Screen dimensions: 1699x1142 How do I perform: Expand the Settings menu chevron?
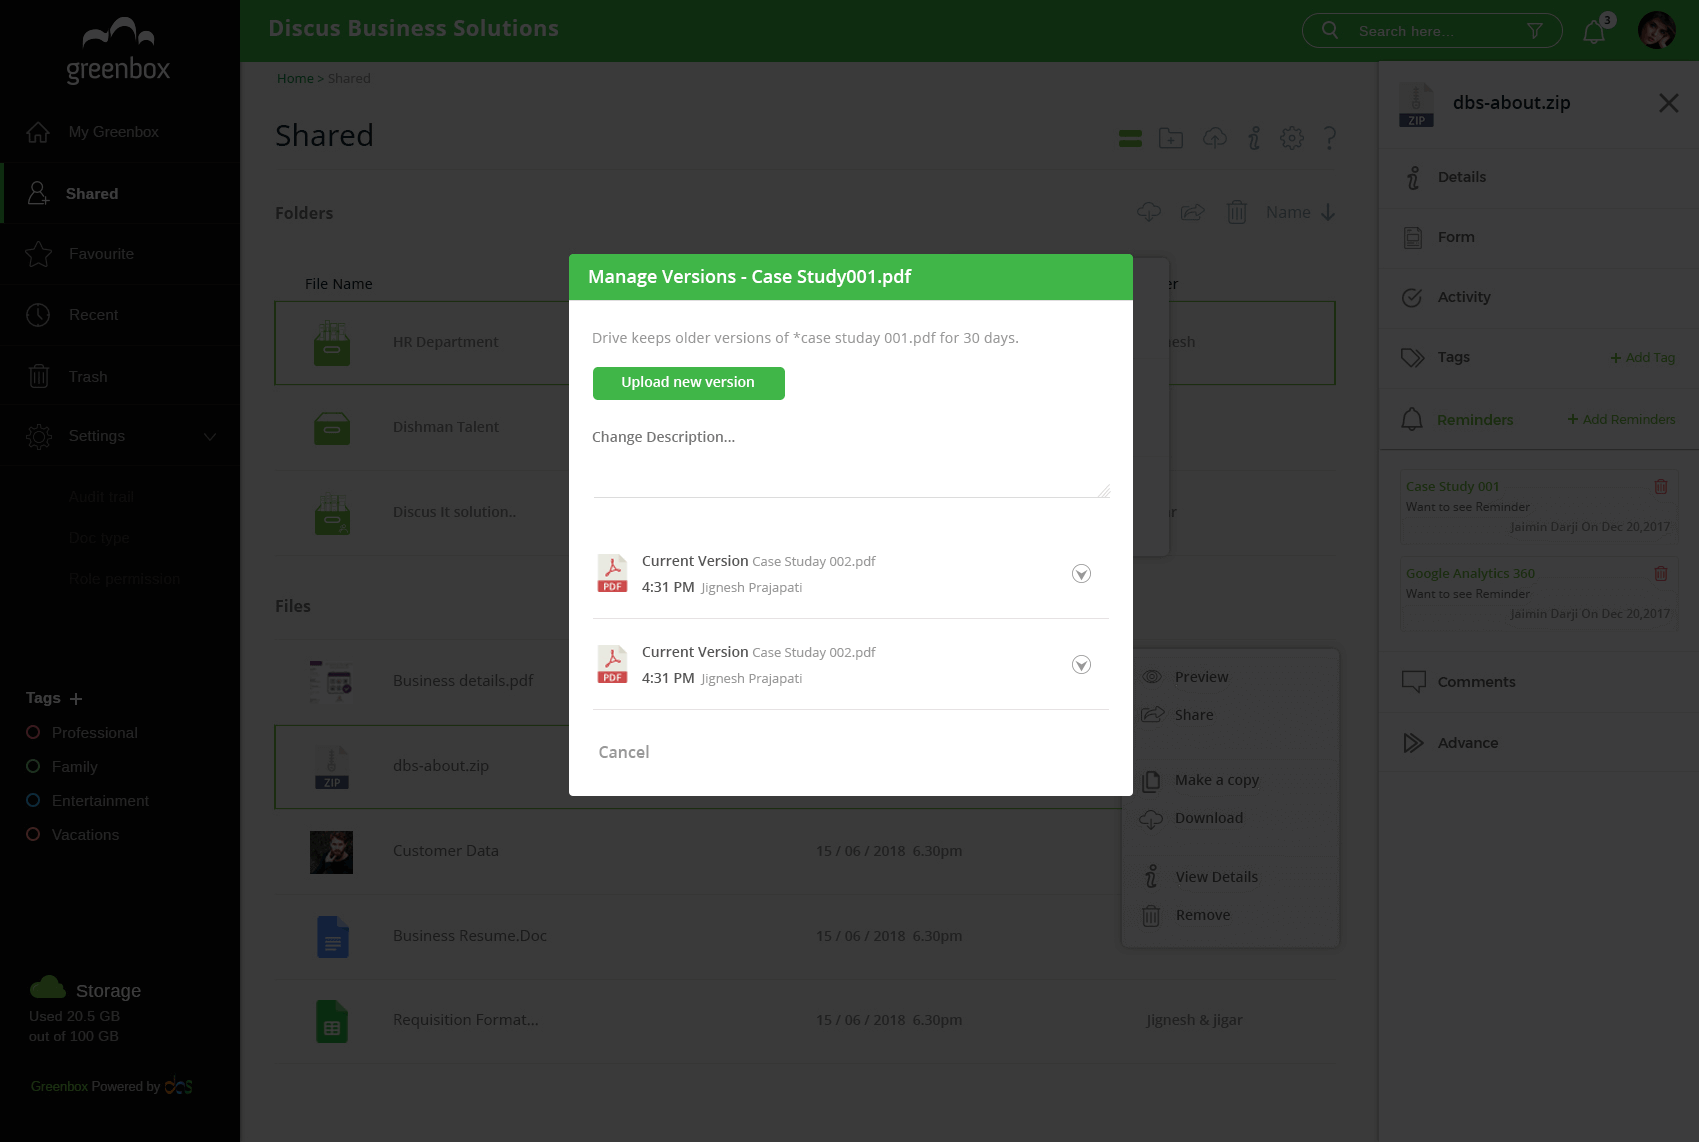tap(209, 437)
